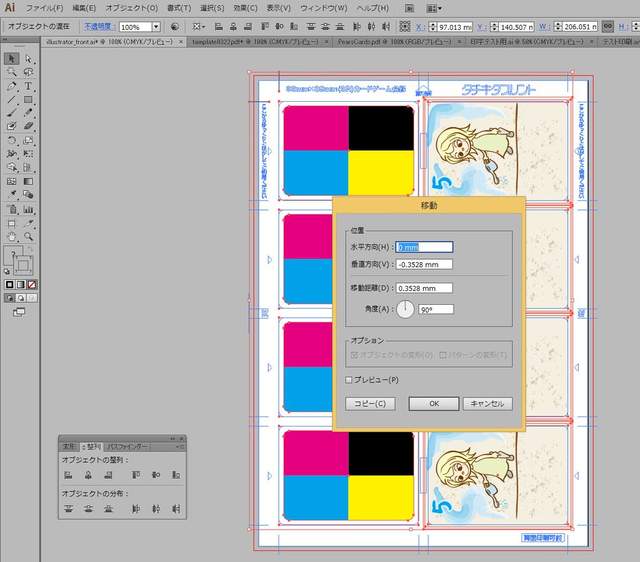
Task: Open the opacity percentage dropdown
Action: click(x=156, y=26)
